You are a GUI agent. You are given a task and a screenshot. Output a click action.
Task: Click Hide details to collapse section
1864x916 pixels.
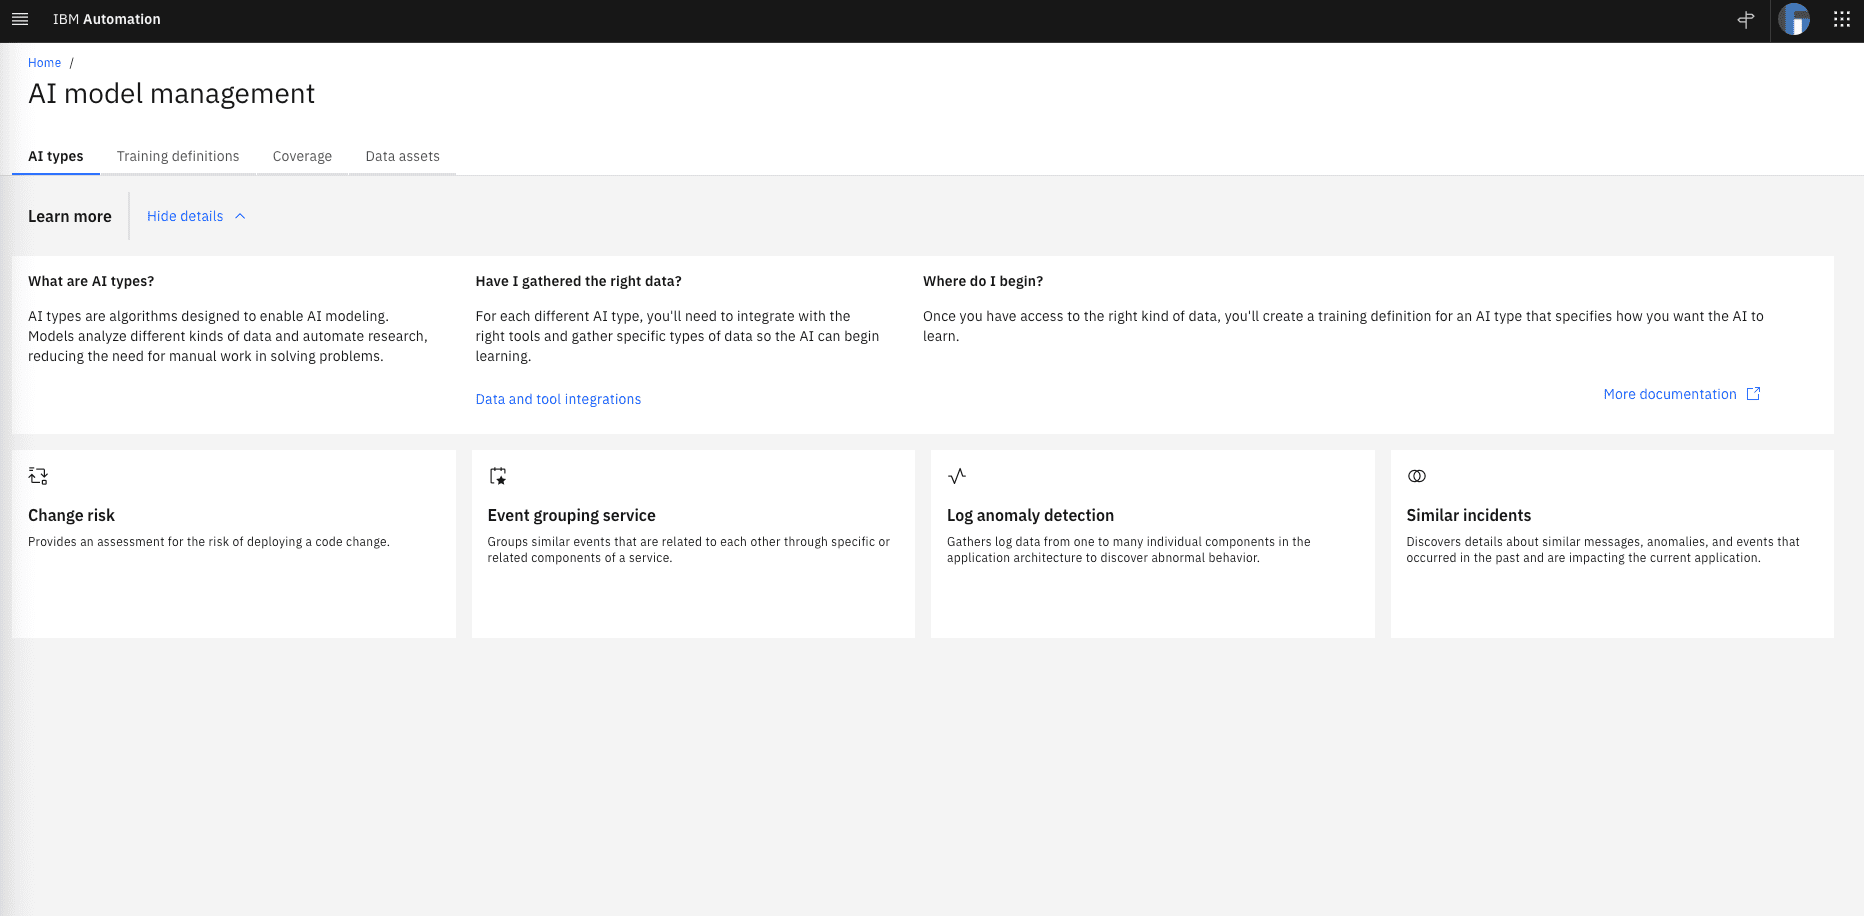185,216
